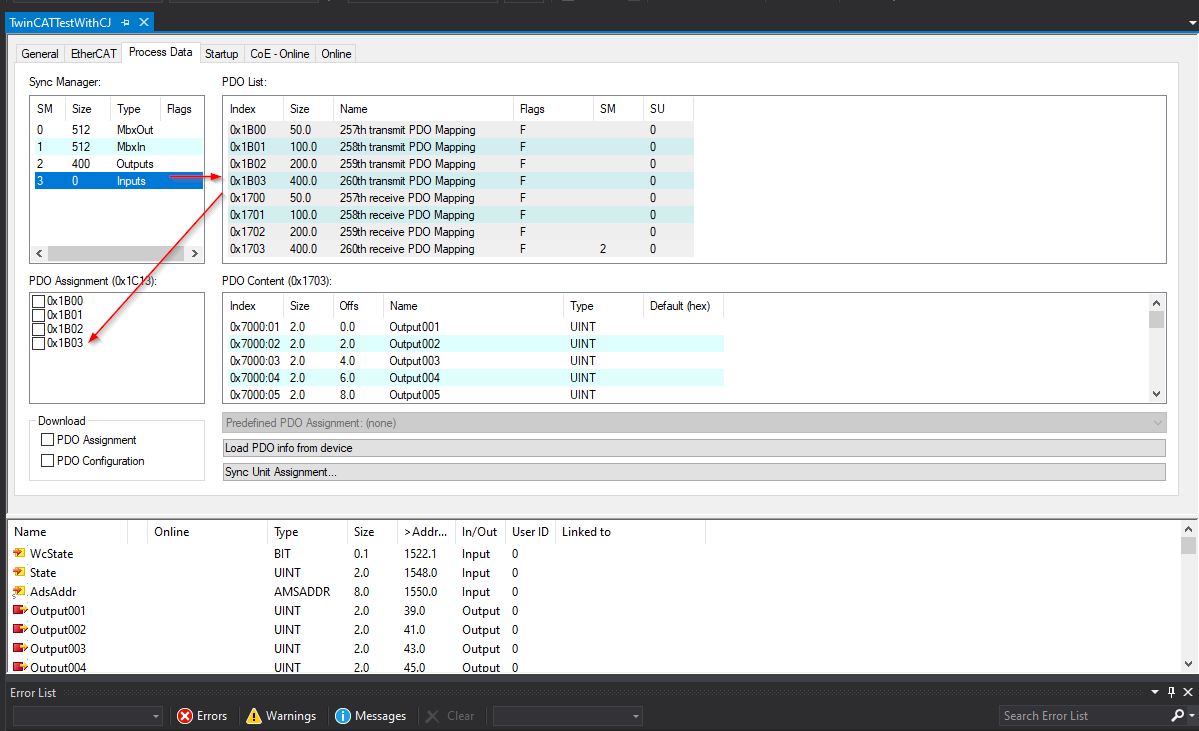
Task: Click the Search Error List magnifier icon
Action: click(x=1177, y=716)
